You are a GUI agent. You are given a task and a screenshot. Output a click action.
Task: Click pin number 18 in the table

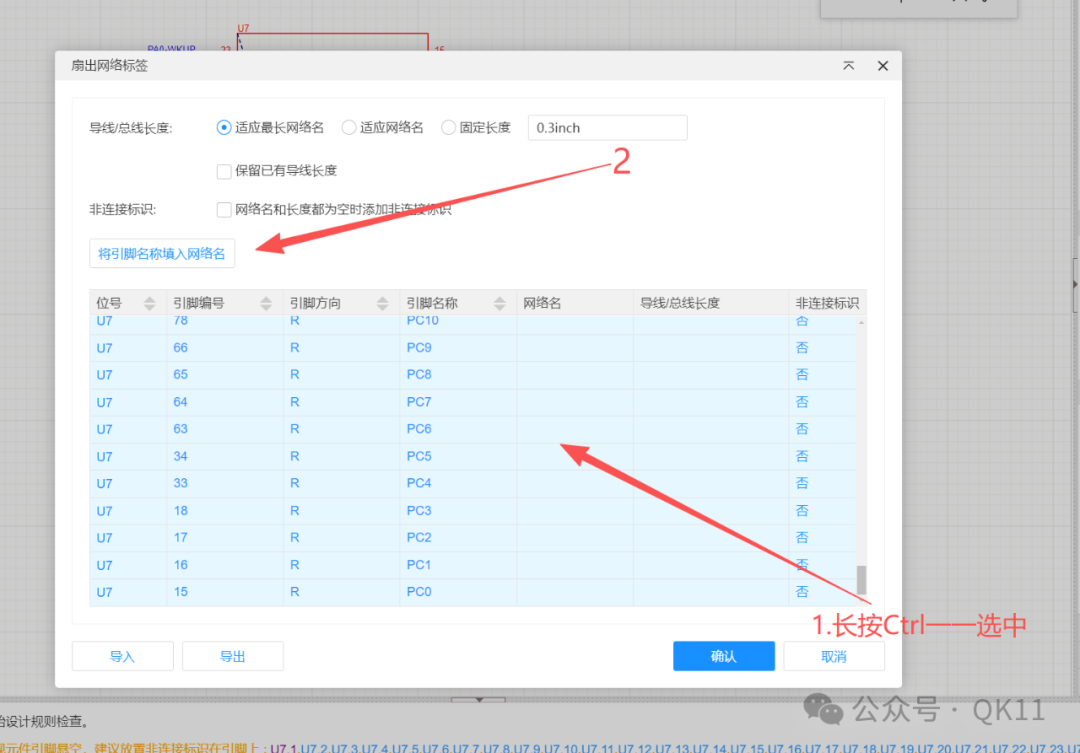coord(180,510)
